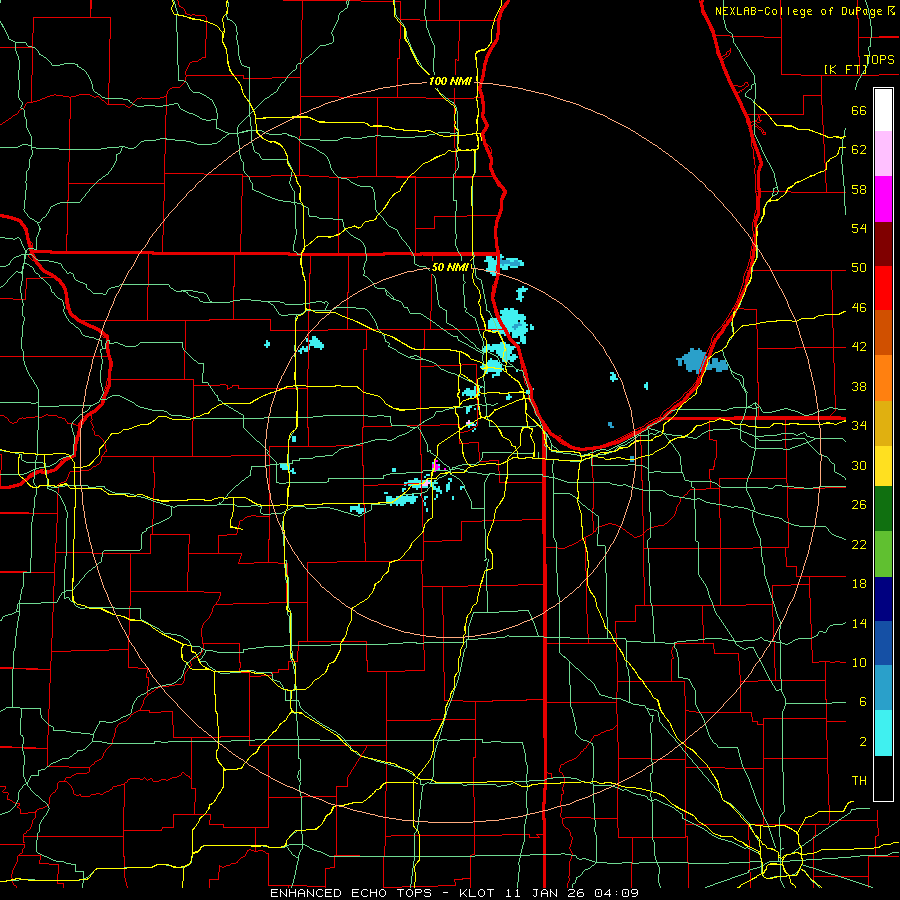900x900 pixels.
Task: Click the TOPS legend title
Action: [x=879, y=59]
